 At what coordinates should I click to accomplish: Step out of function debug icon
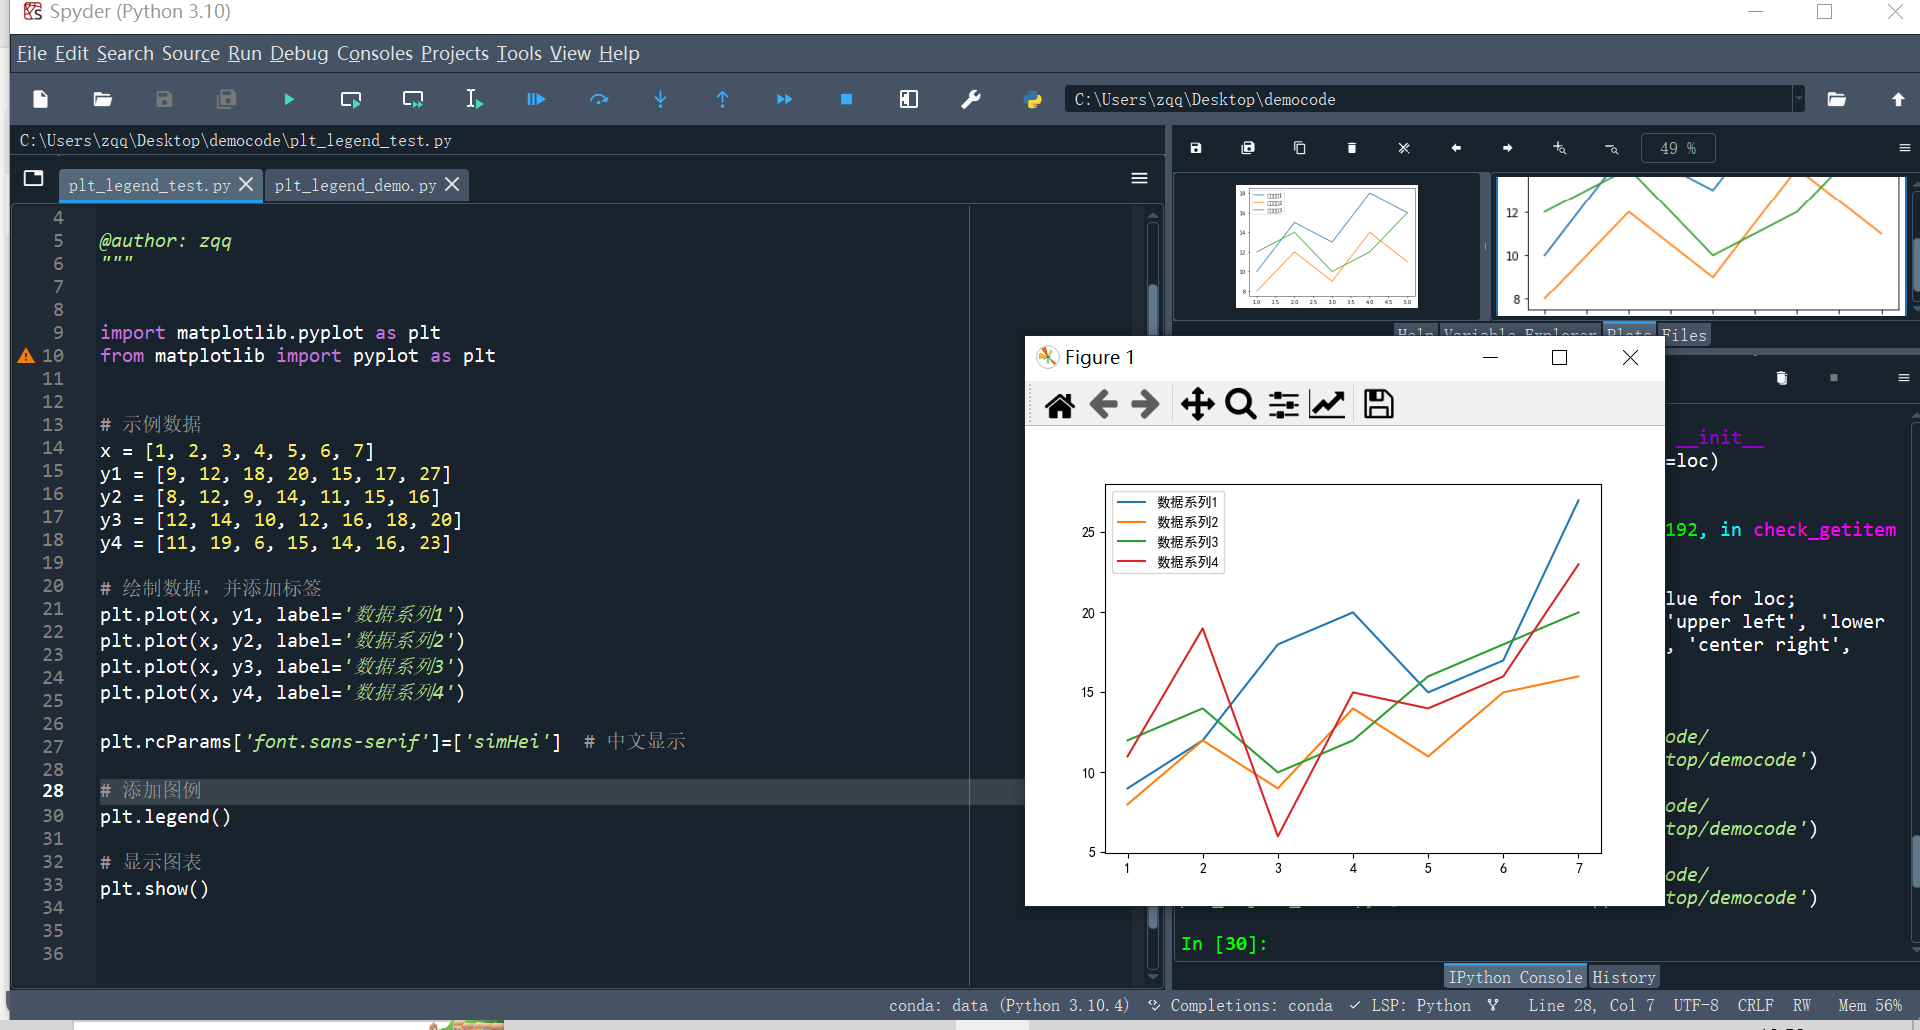tap(723, 99)
